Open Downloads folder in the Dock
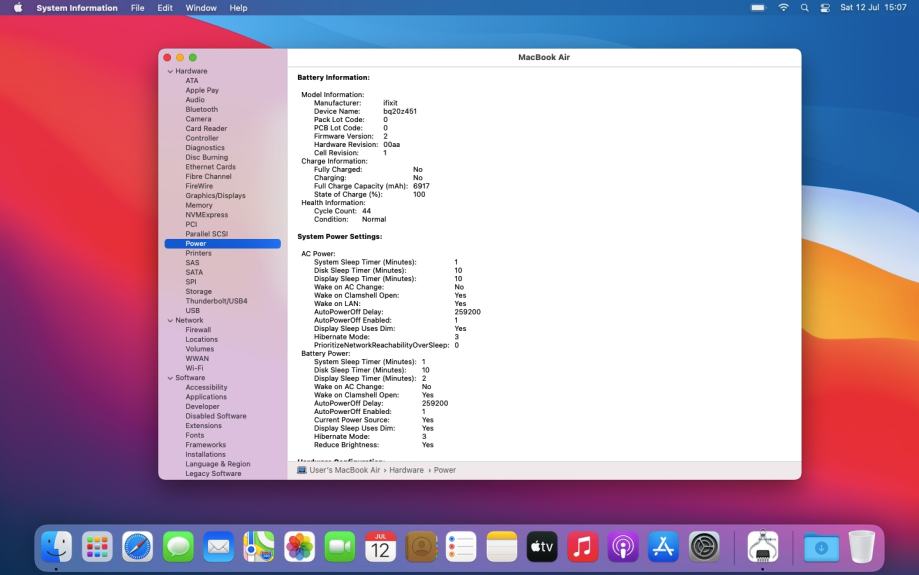The image size is (919, 575). tap(821, 546)
